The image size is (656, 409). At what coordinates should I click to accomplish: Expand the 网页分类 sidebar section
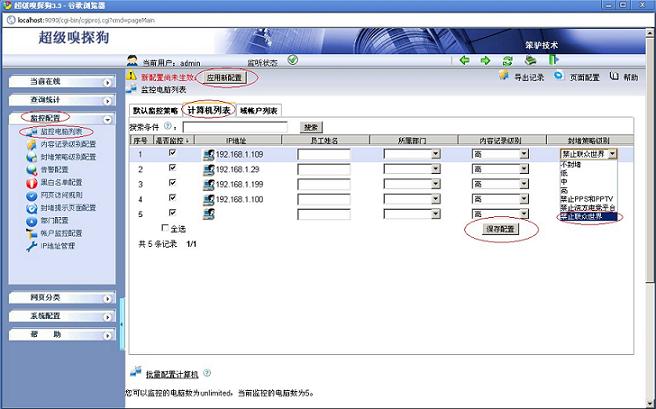tap(58, 298)
